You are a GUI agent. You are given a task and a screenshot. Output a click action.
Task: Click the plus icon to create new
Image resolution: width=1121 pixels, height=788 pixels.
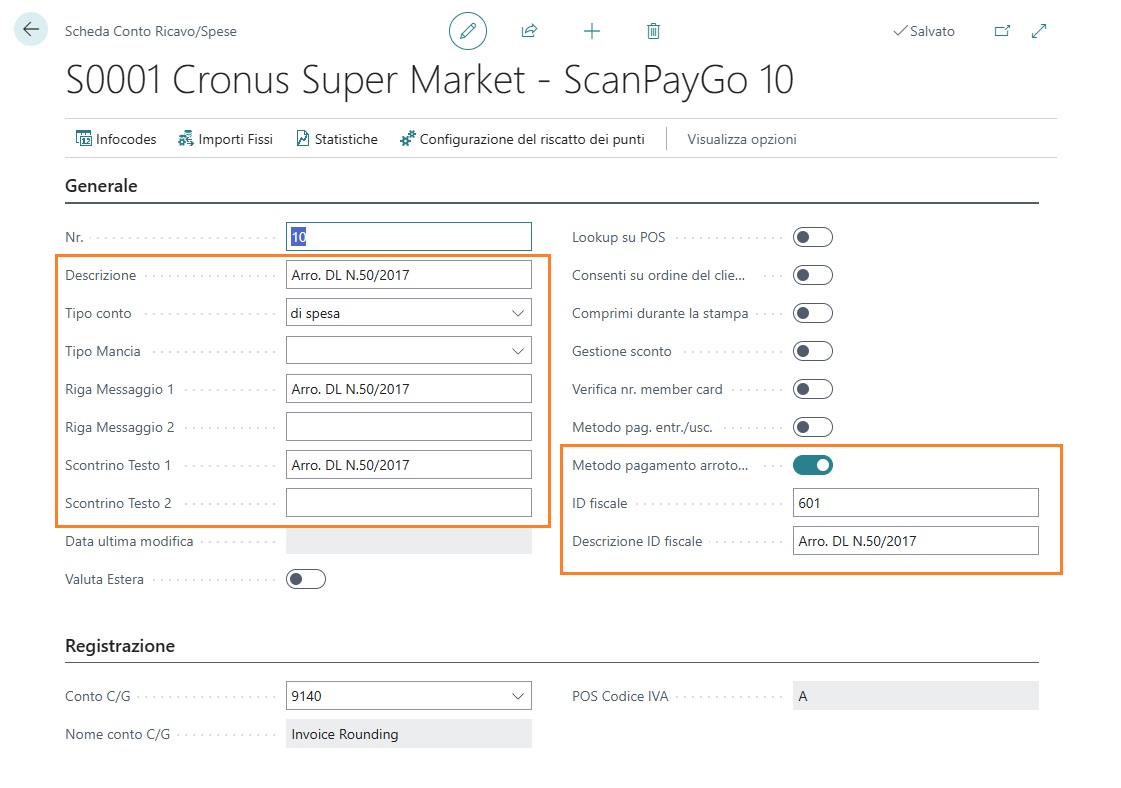coord(592,31)
